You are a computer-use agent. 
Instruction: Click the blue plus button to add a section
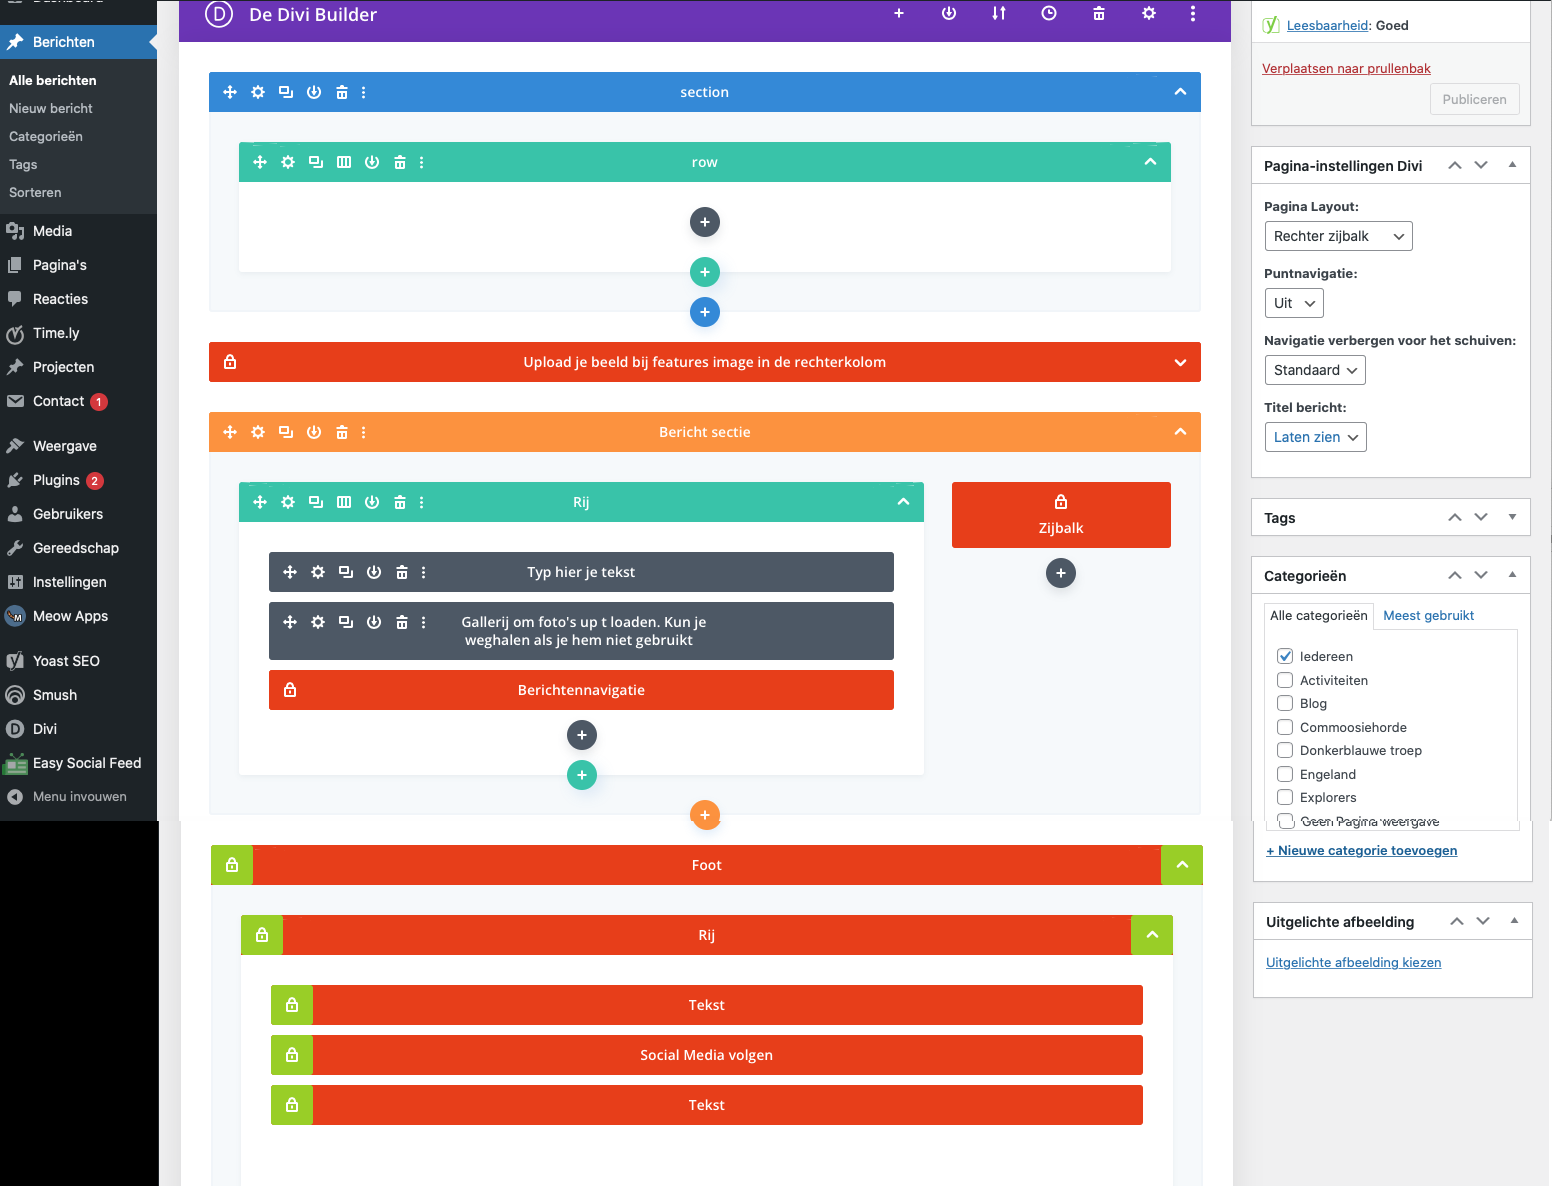tap(704, 312)
